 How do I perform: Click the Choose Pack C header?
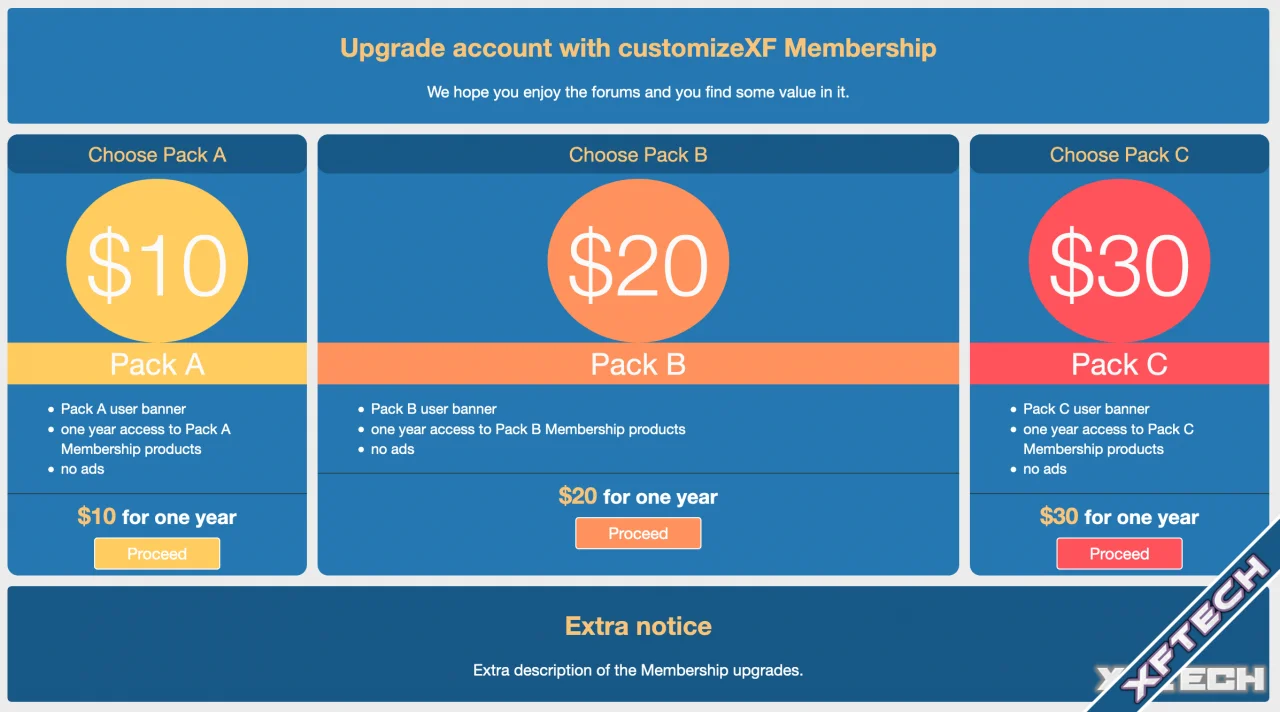1119,154
